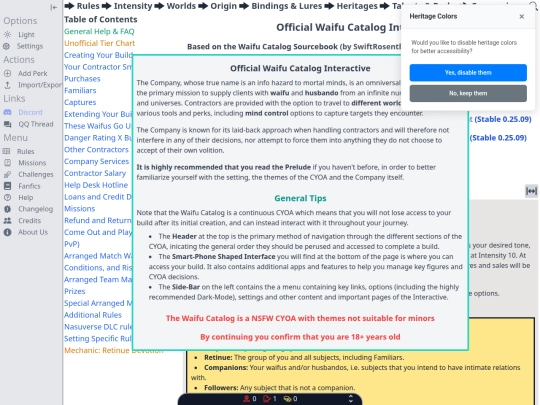Click the Changelog bug icon

[7, 209]
